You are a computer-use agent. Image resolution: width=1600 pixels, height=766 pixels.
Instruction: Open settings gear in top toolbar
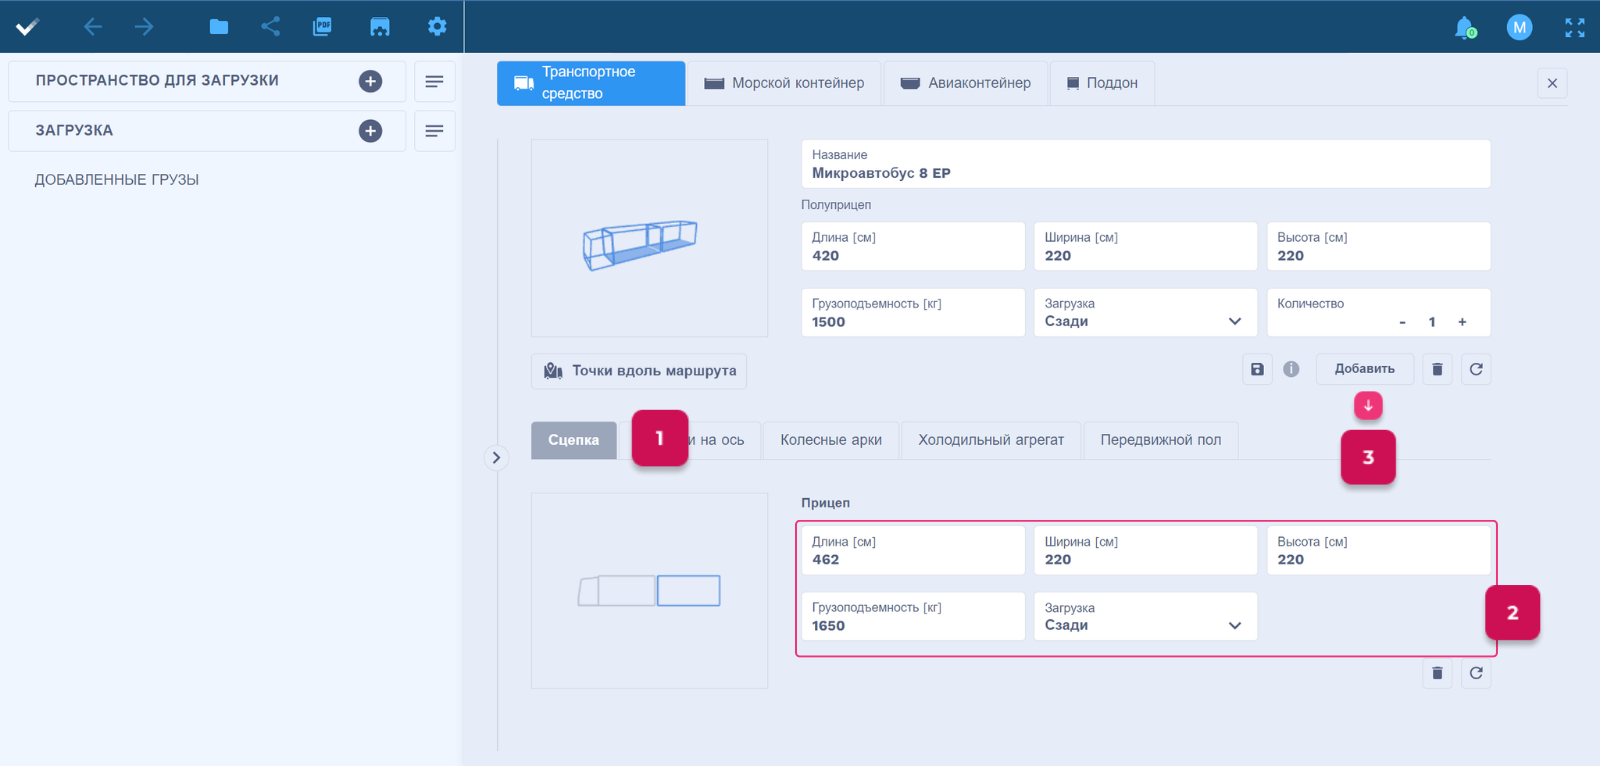point(437,27)
